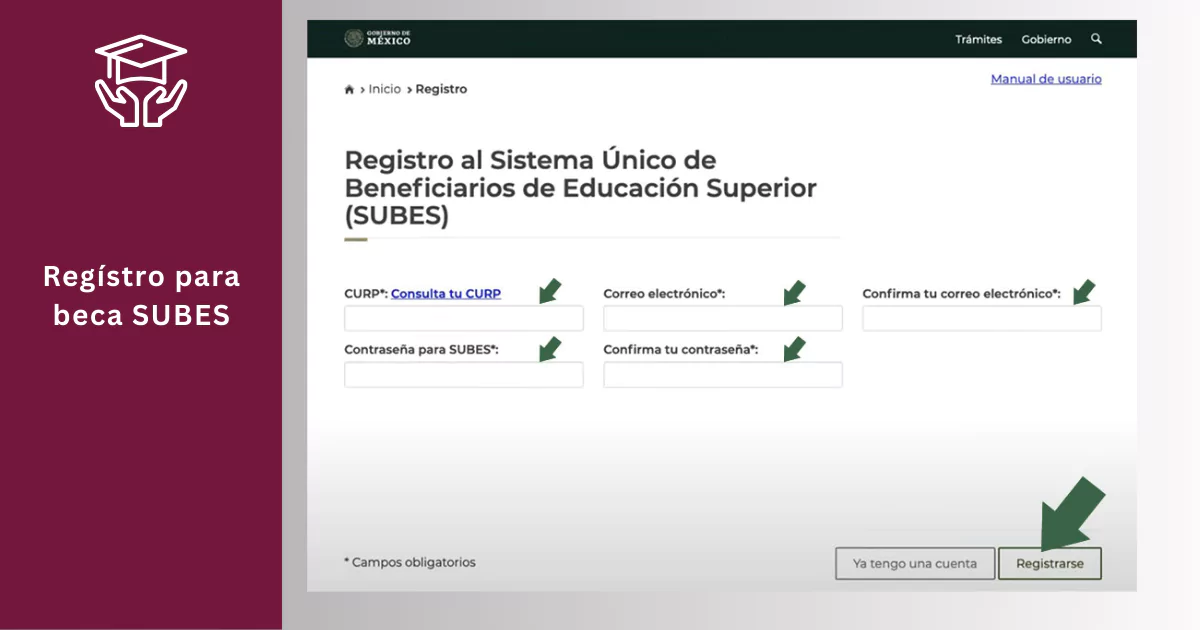Open the search magnifier icon
Screen dimensions: 1200x630
coord(1096,39)
